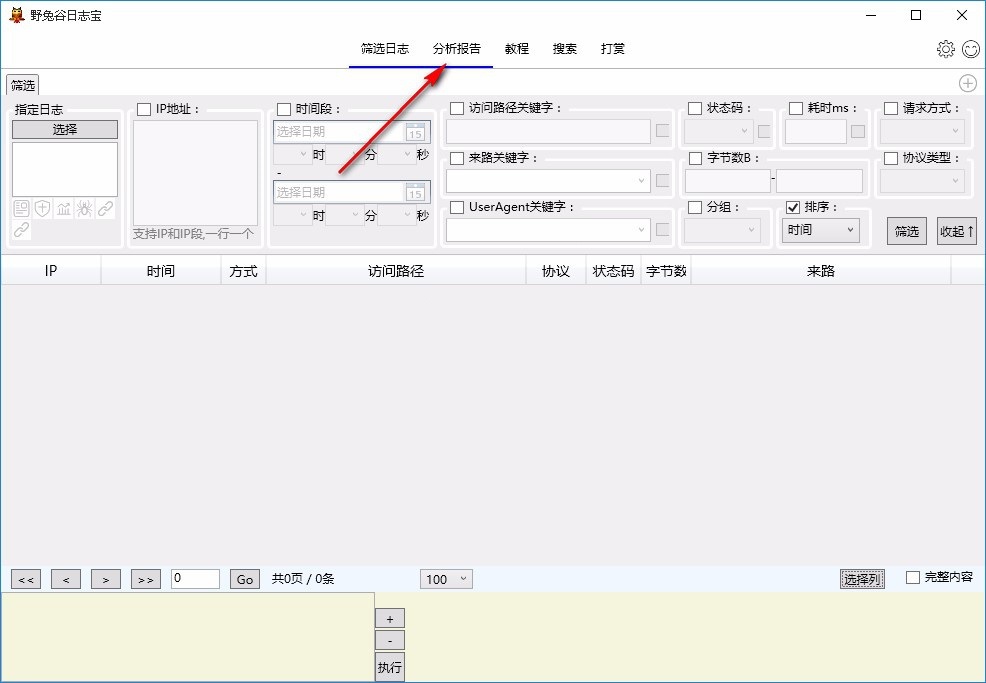The width and height of the screenshot is (986, 683).
Task: Open the 分组 dropdown
Action: tap(723, 230)
